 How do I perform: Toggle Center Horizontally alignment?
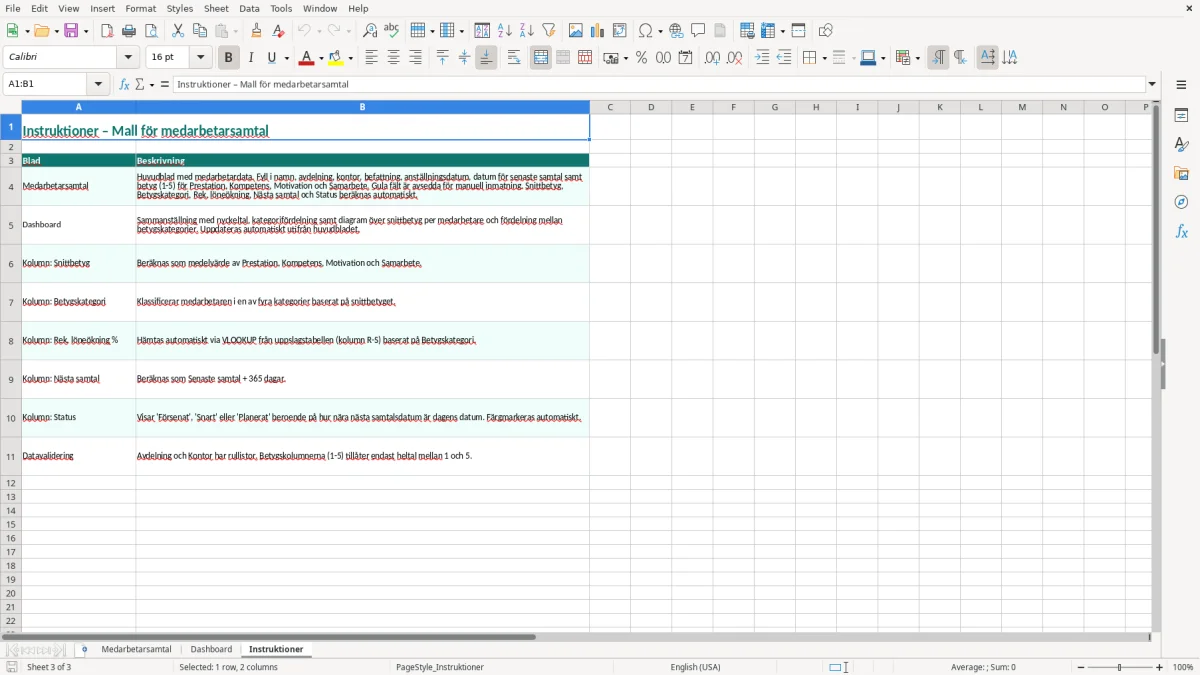(393, 58)
